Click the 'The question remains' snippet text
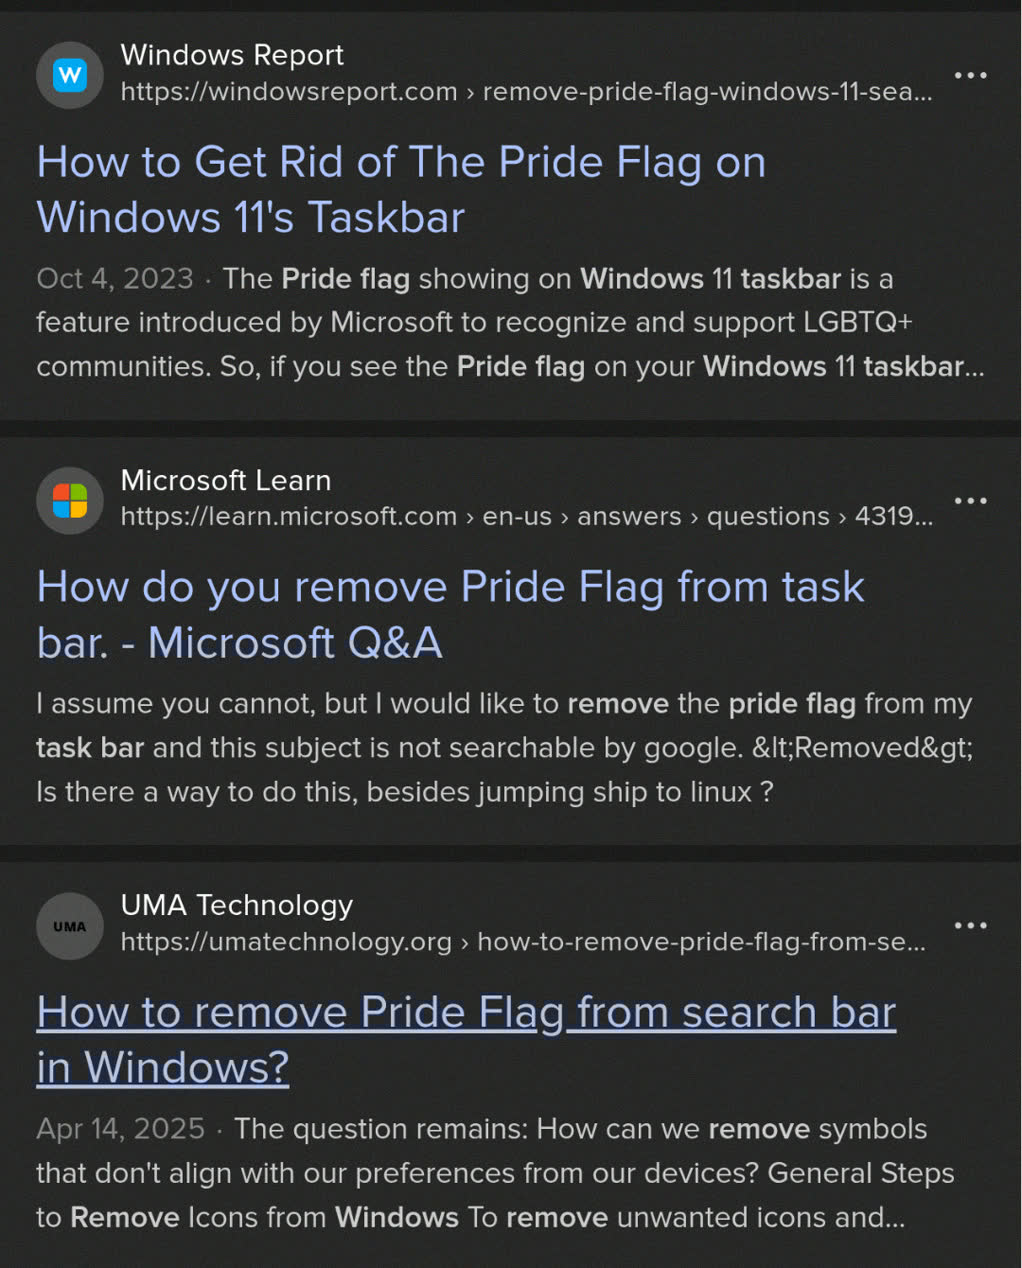Viewport: 1022px width, 1268px height. (x=496, y=1172)
